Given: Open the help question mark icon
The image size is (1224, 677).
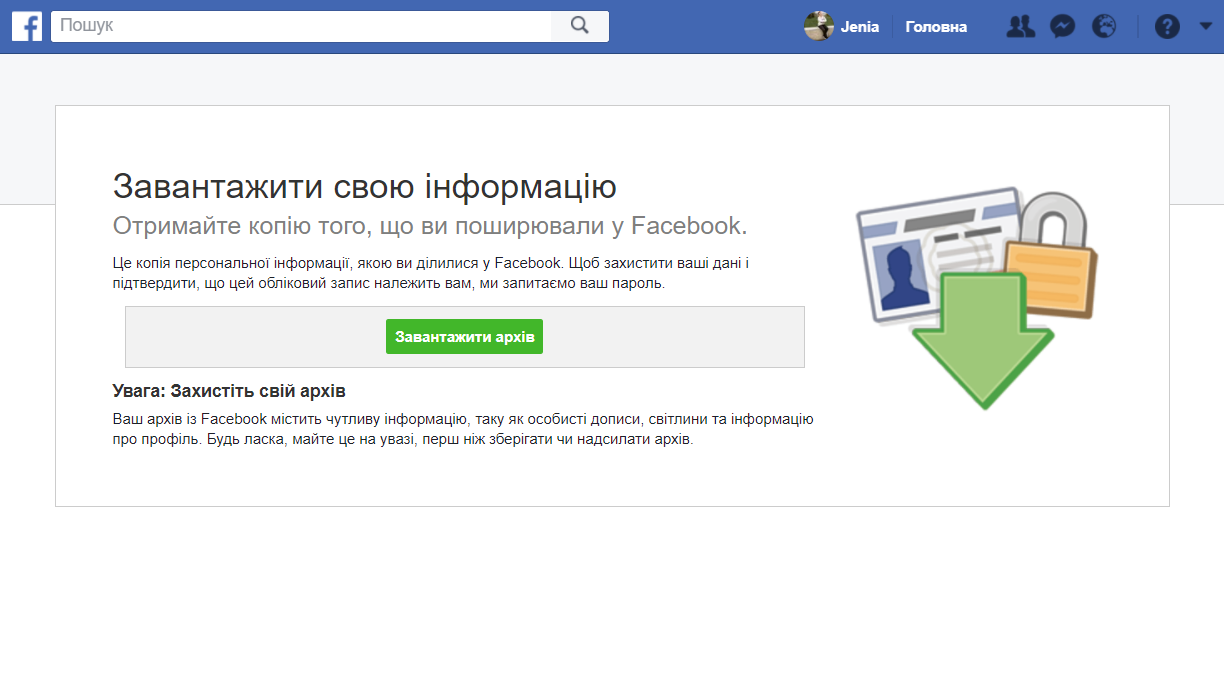Looking at the screenshot, I should 1167,27.
